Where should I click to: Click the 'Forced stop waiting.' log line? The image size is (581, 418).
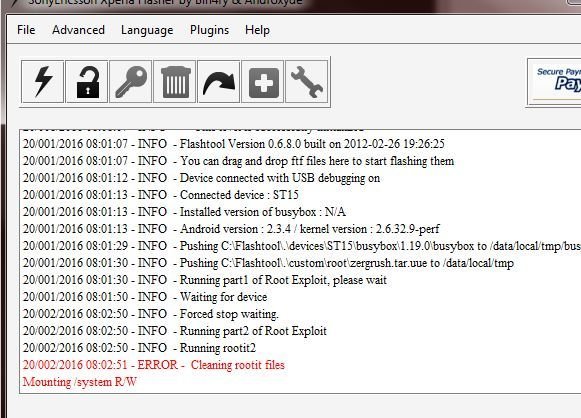[x=150, y=314]
